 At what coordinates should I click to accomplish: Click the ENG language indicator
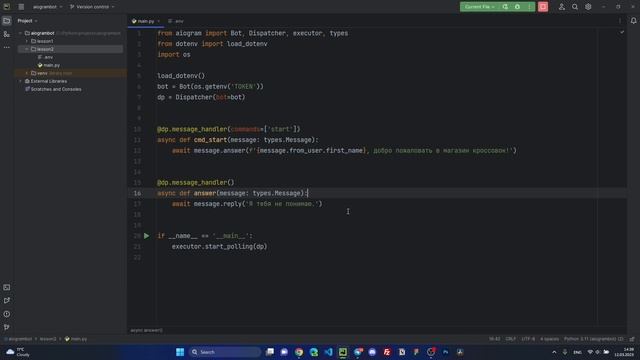pos(577,352)
